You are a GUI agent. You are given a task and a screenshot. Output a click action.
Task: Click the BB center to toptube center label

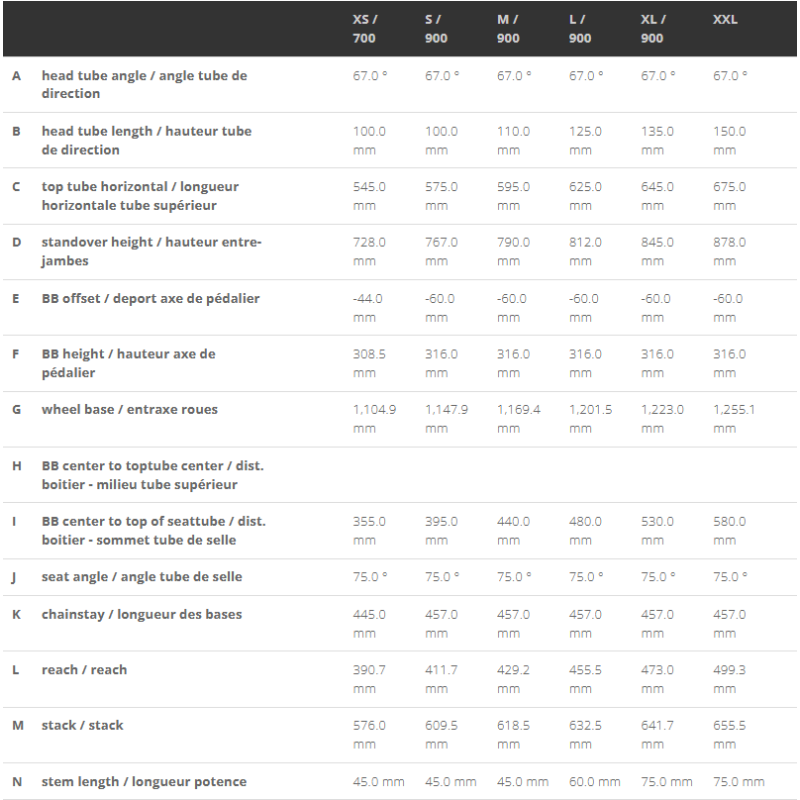click(x=153, y=475)
